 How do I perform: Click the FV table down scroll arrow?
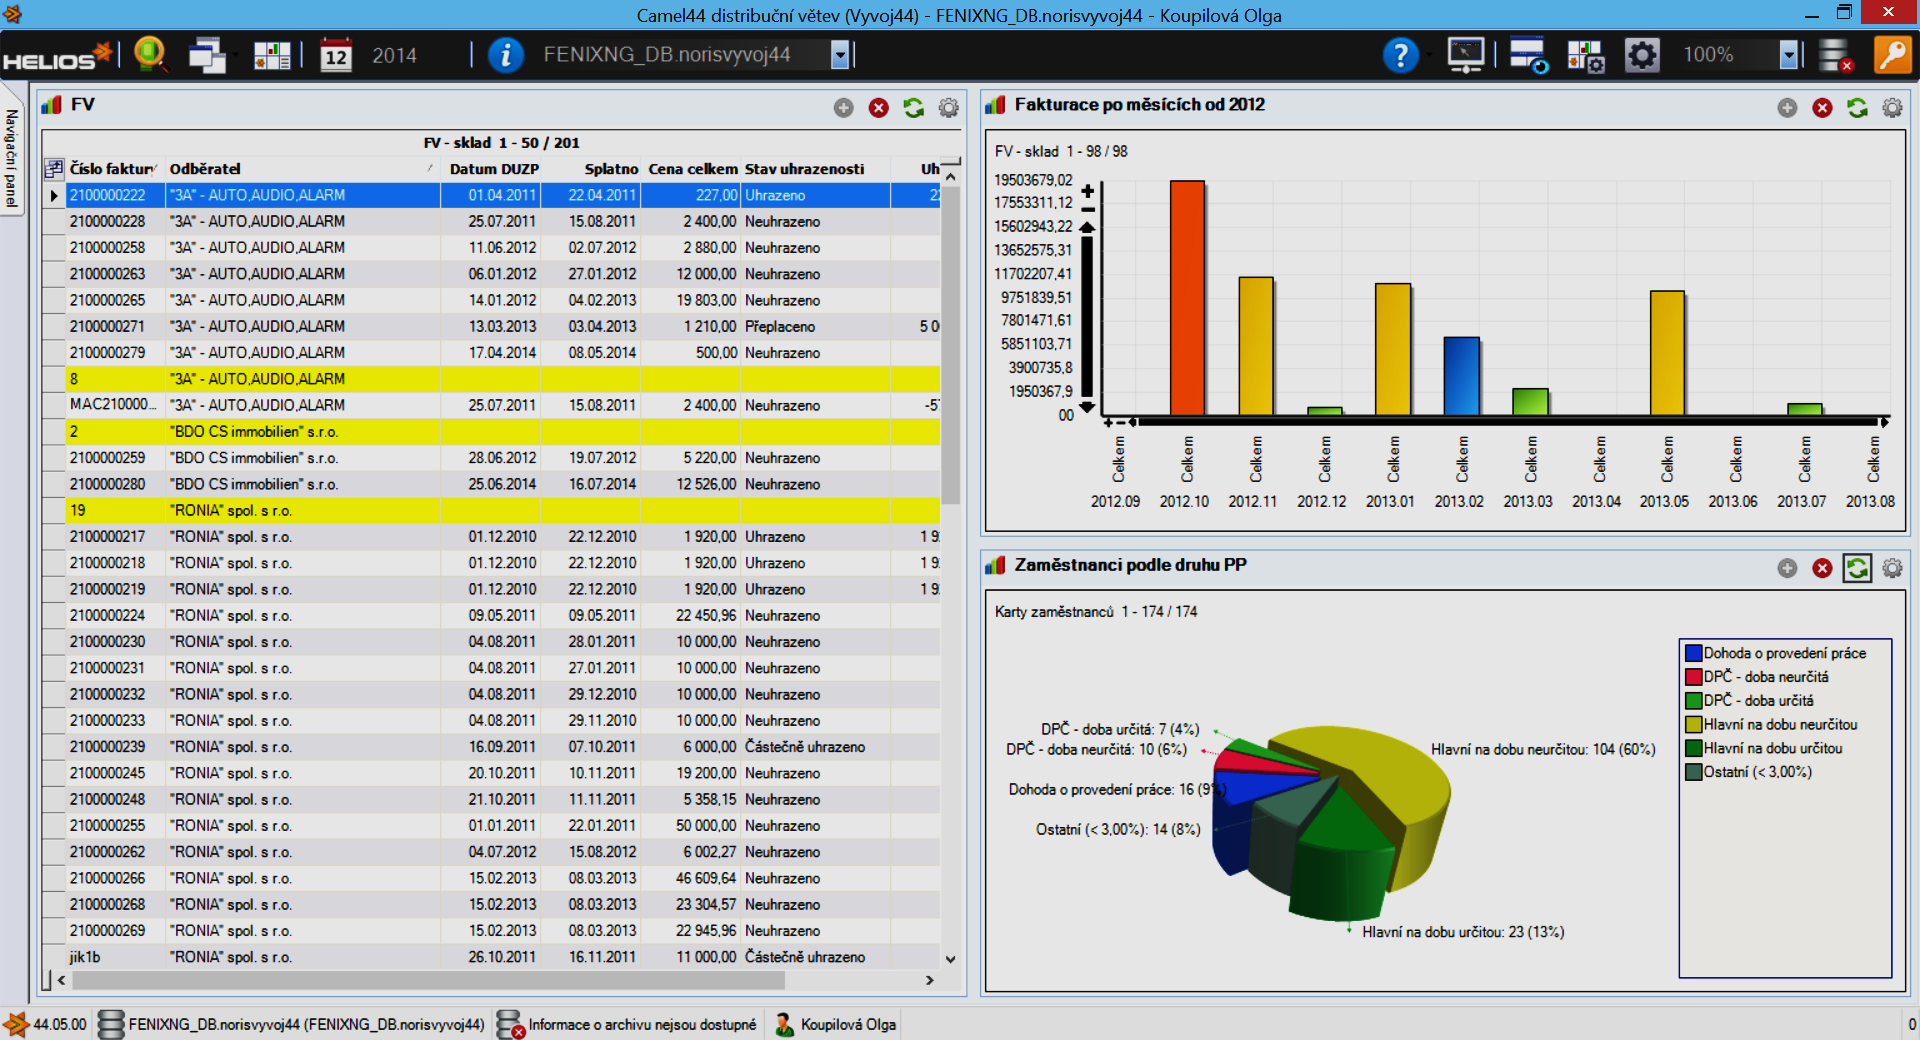point(951,959)
